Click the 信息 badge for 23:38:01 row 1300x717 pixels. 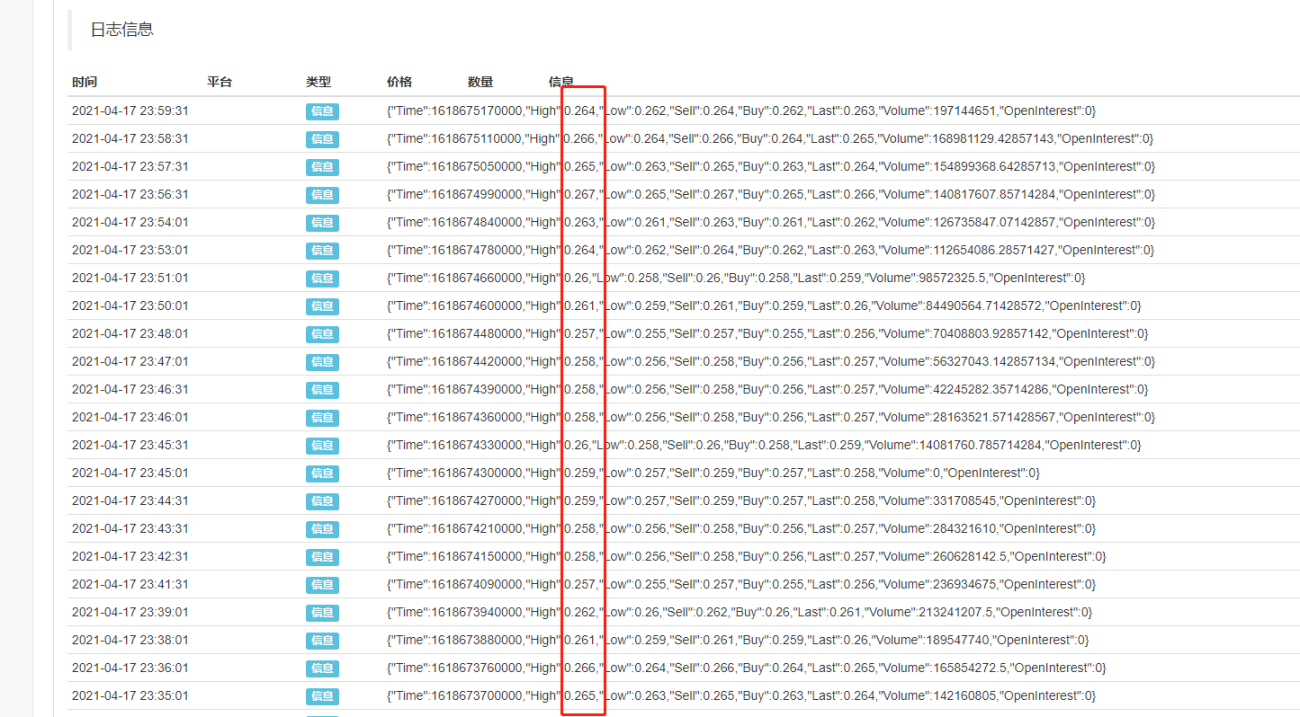322,640
